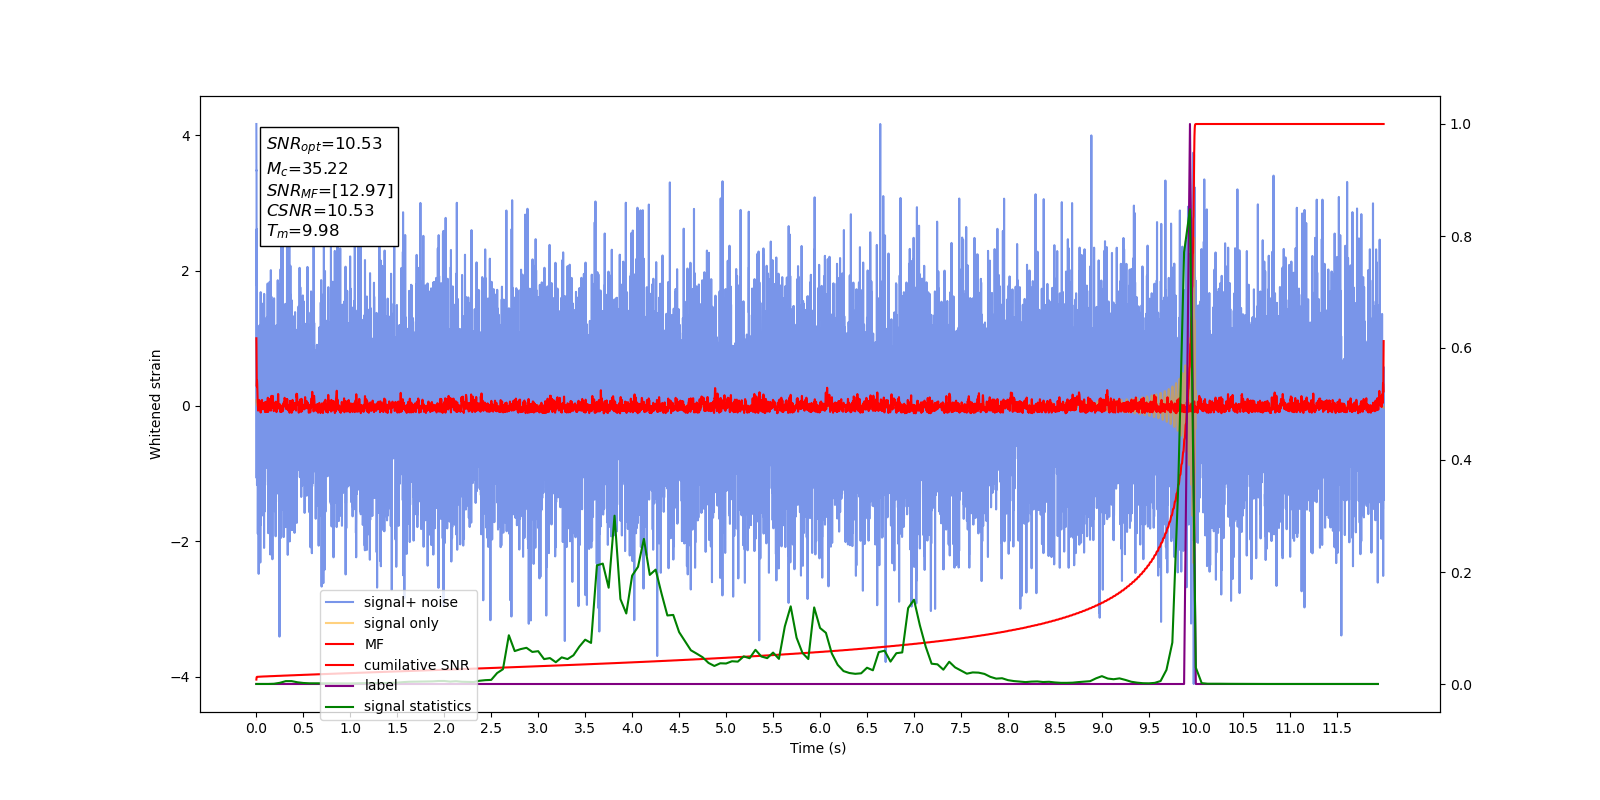Click the left axis tick label 4
This screenshot has width=1600, height=800.
click(x=186, y=136)
